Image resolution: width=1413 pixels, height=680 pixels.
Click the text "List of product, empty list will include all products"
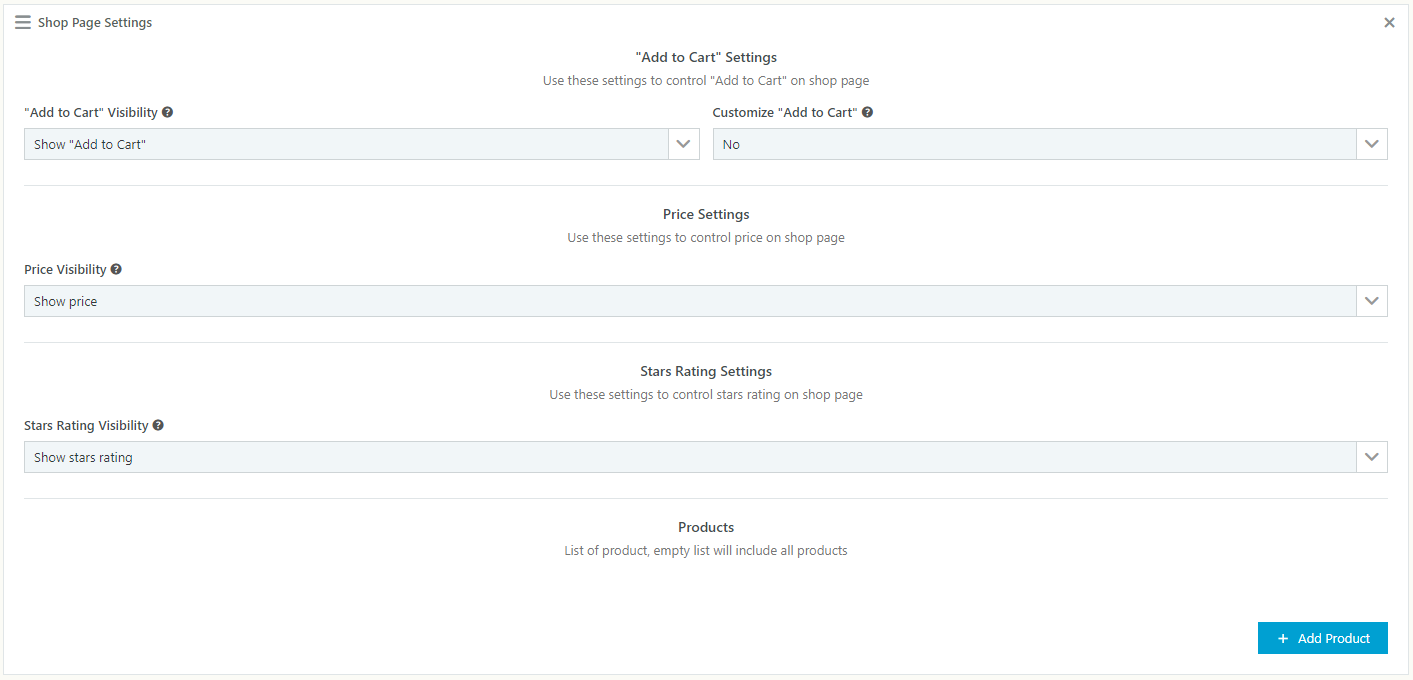706,551
